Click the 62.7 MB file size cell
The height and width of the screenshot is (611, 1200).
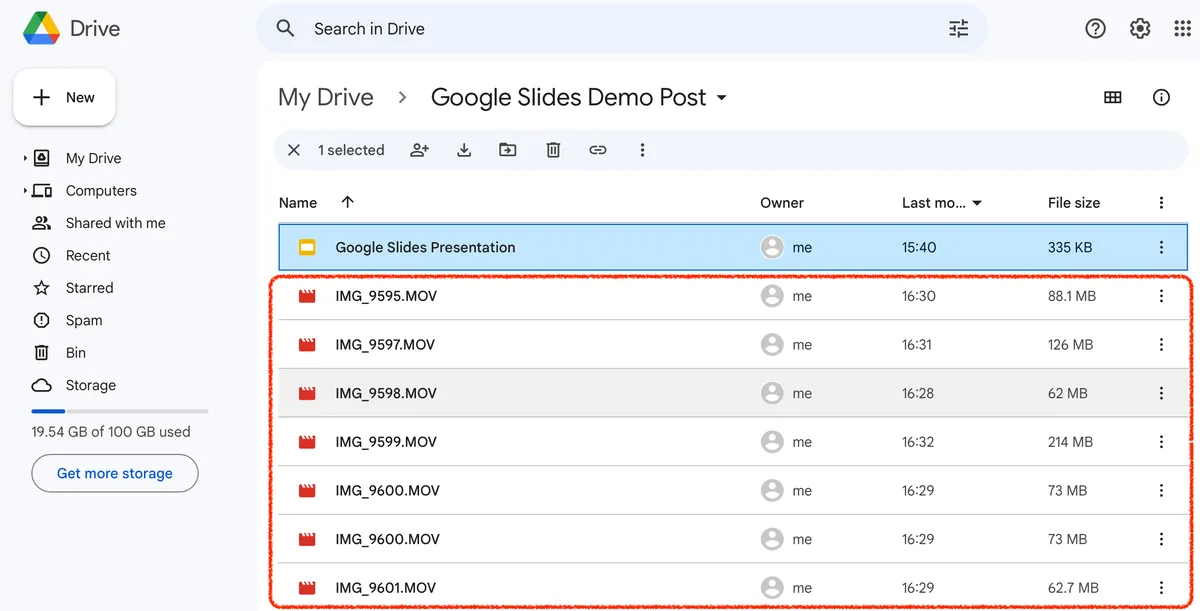coord(1073,588)
